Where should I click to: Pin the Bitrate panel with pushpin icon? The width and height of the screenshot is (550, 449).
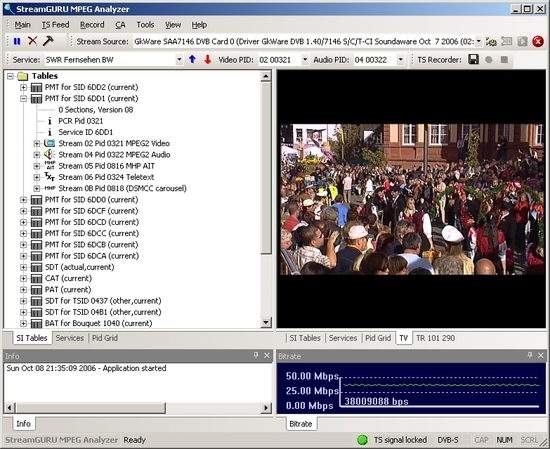tap(530, 355)
